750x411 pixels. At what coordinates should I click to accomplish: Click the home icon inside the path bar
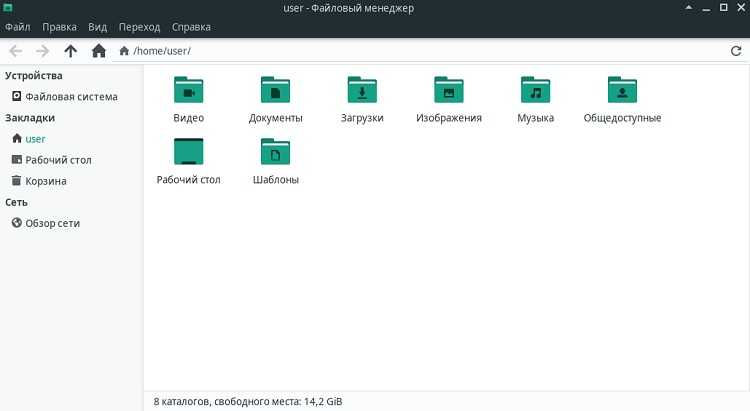point(124,51)
